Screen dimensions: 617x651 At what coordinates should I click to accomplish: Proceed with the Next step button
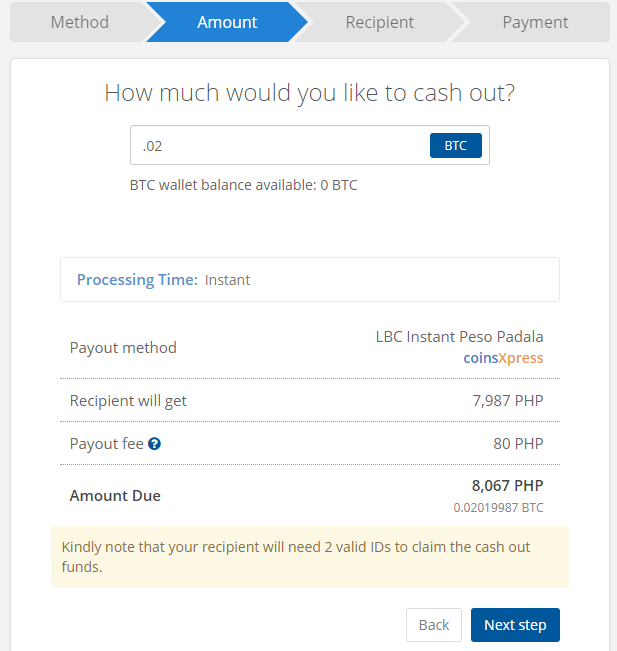515,625
